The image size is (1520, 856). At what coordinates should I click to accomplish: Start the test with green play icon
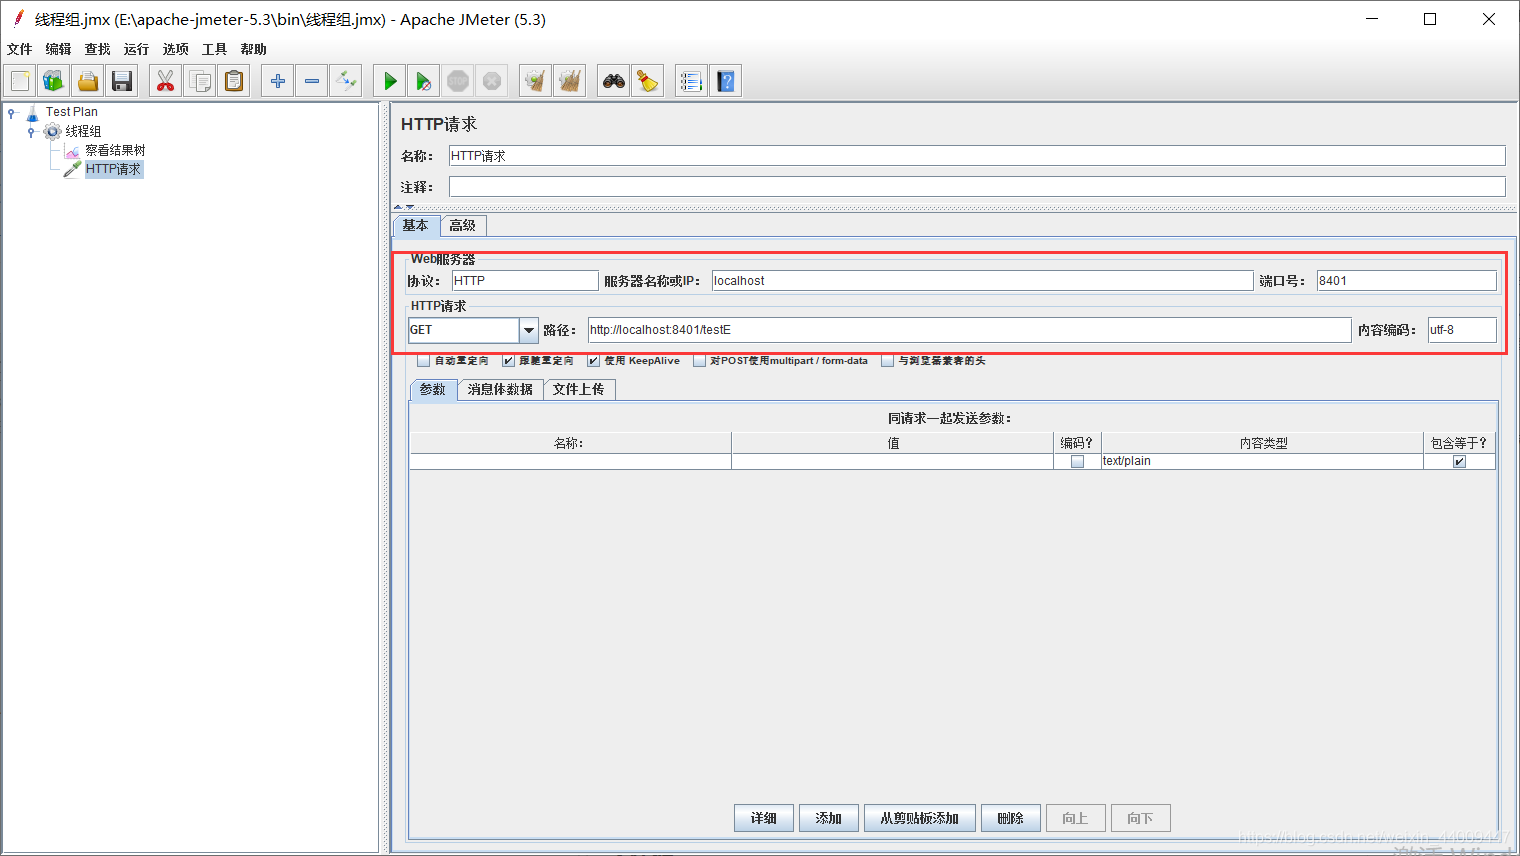(390, 81)
